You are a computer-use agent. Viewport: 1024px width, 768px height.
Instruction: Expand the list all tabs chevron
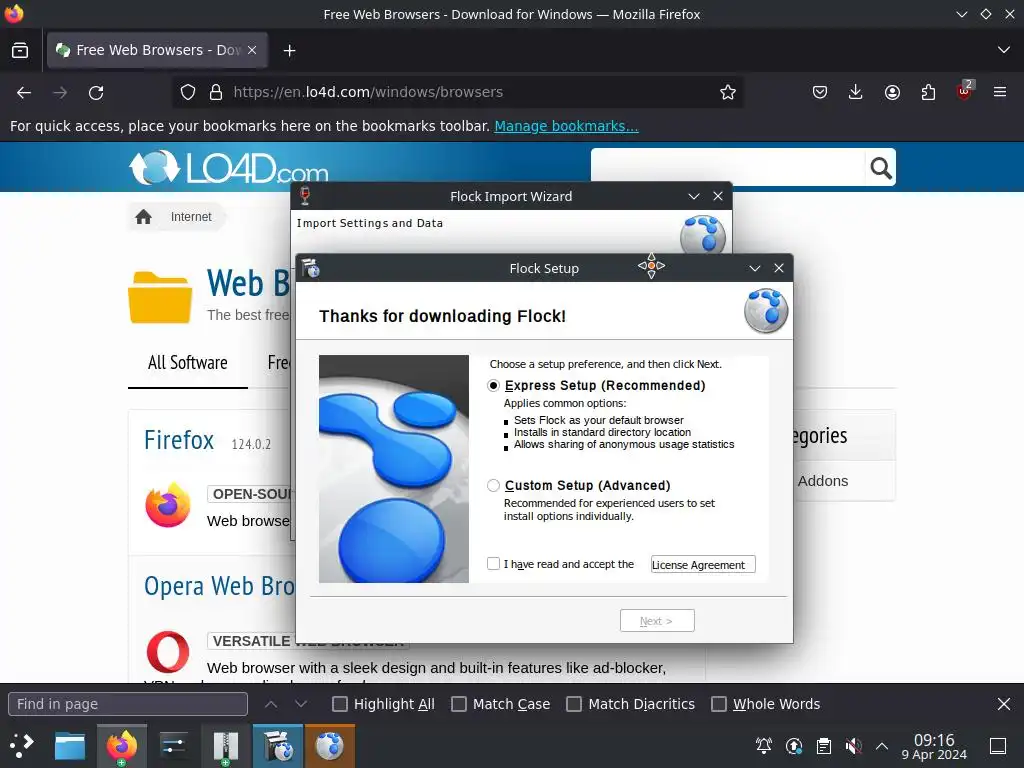tap(1004, 50)
